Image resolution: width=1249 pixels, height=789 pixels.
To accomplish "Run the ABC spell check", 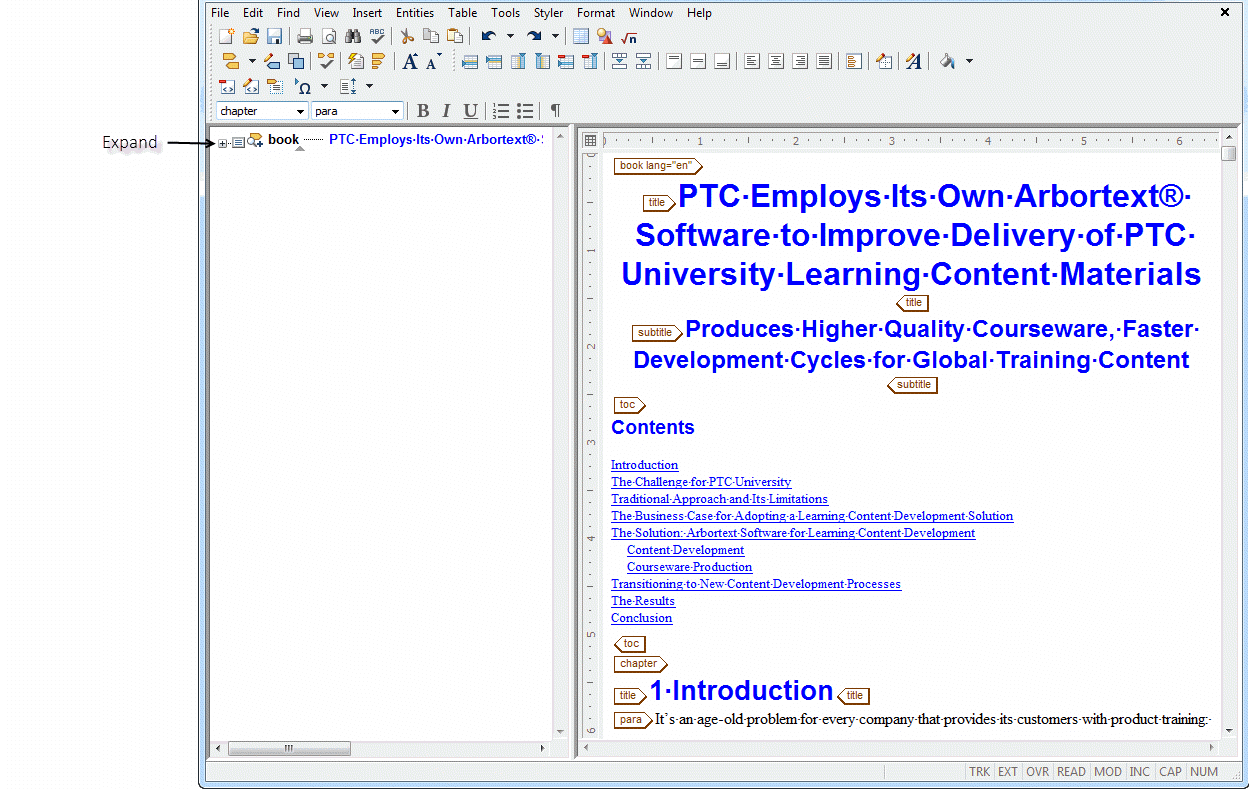I will point(377,36).
